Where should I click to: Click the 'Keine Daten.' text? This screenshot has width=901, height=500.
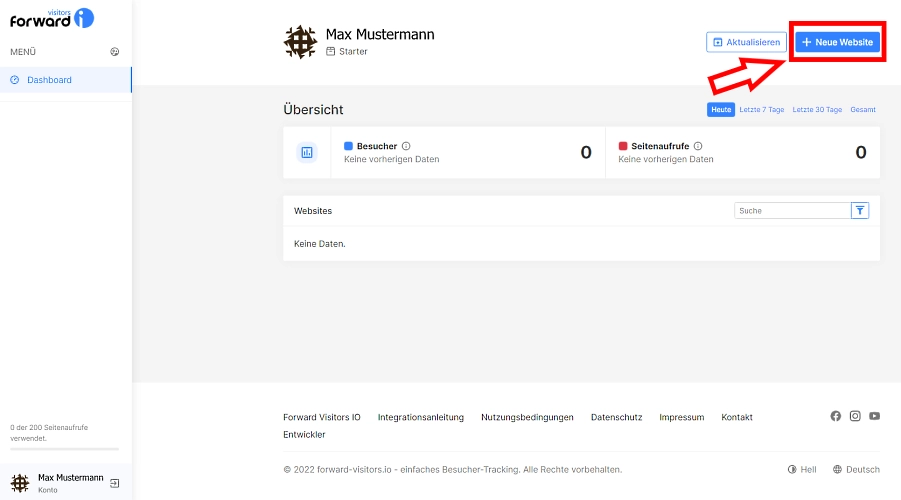[319, 244]
